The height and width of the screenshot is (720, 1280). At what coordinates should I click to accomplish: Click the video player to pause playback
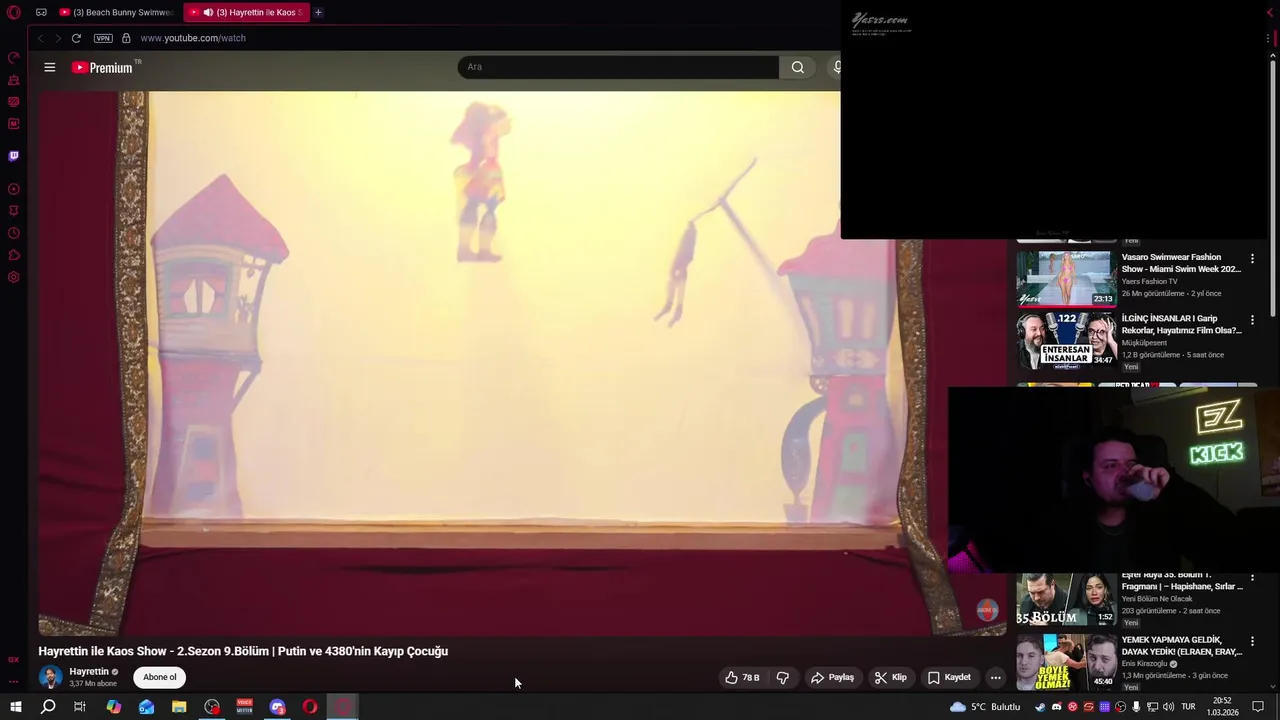(522, 363)
